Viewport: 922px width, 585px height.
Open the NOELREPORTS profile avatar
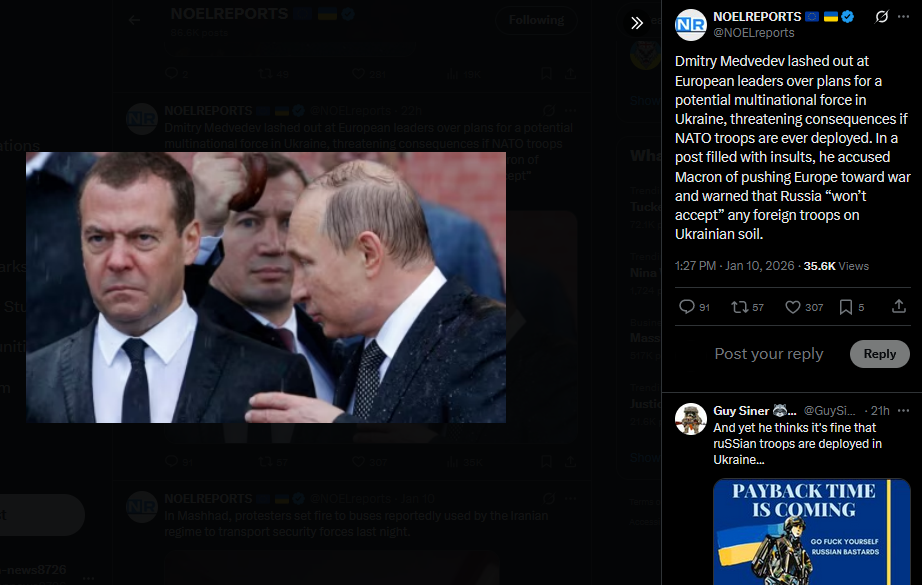coord(690,25)
